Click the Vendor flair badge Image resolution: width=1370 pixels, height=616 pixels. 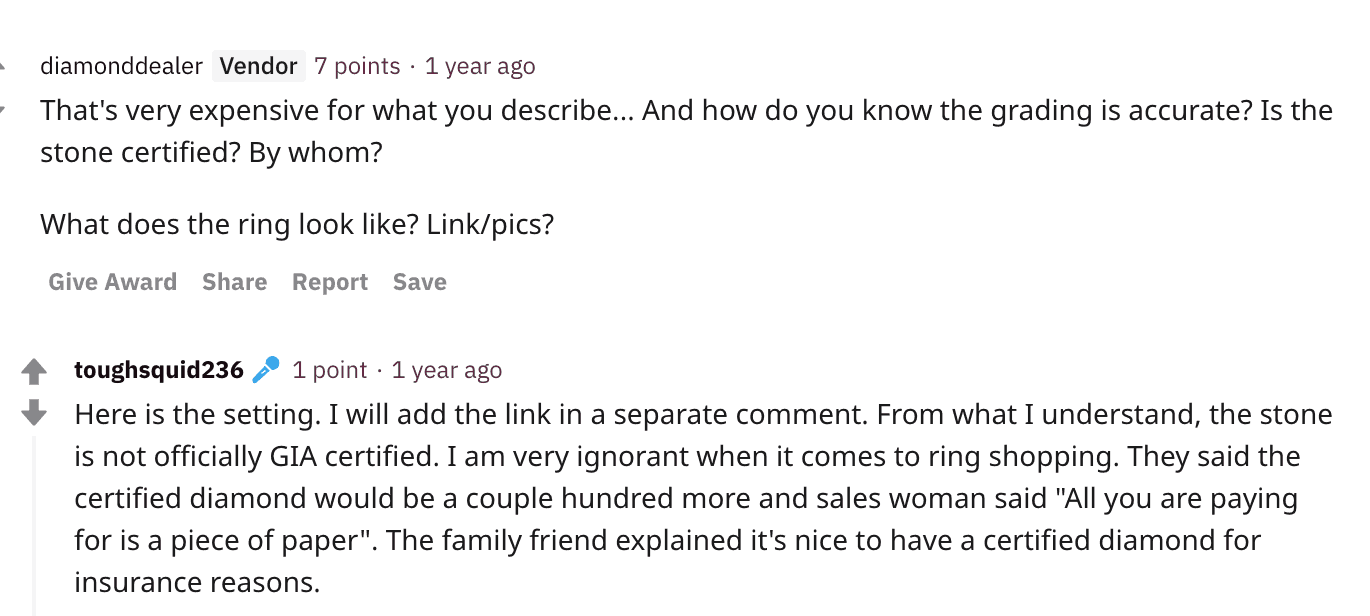[x=258, y=66]
